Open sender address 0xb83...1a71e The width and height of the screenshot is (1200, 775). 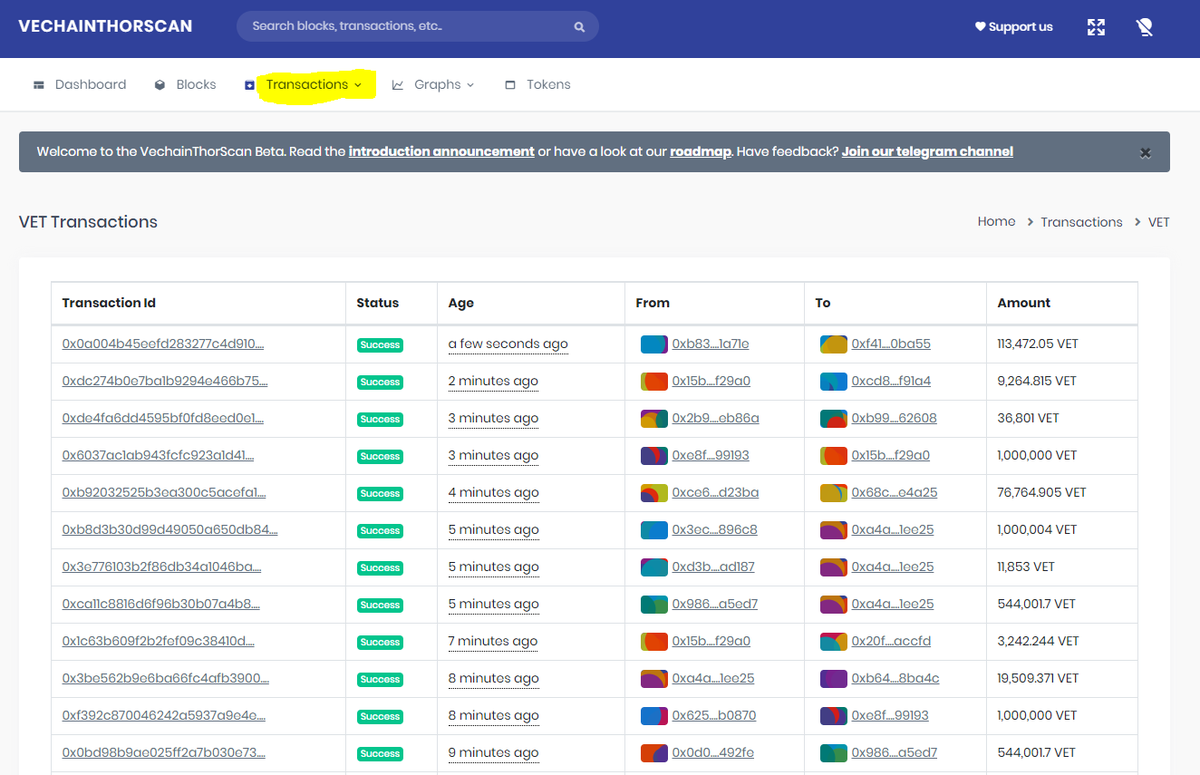coord(710,344)
